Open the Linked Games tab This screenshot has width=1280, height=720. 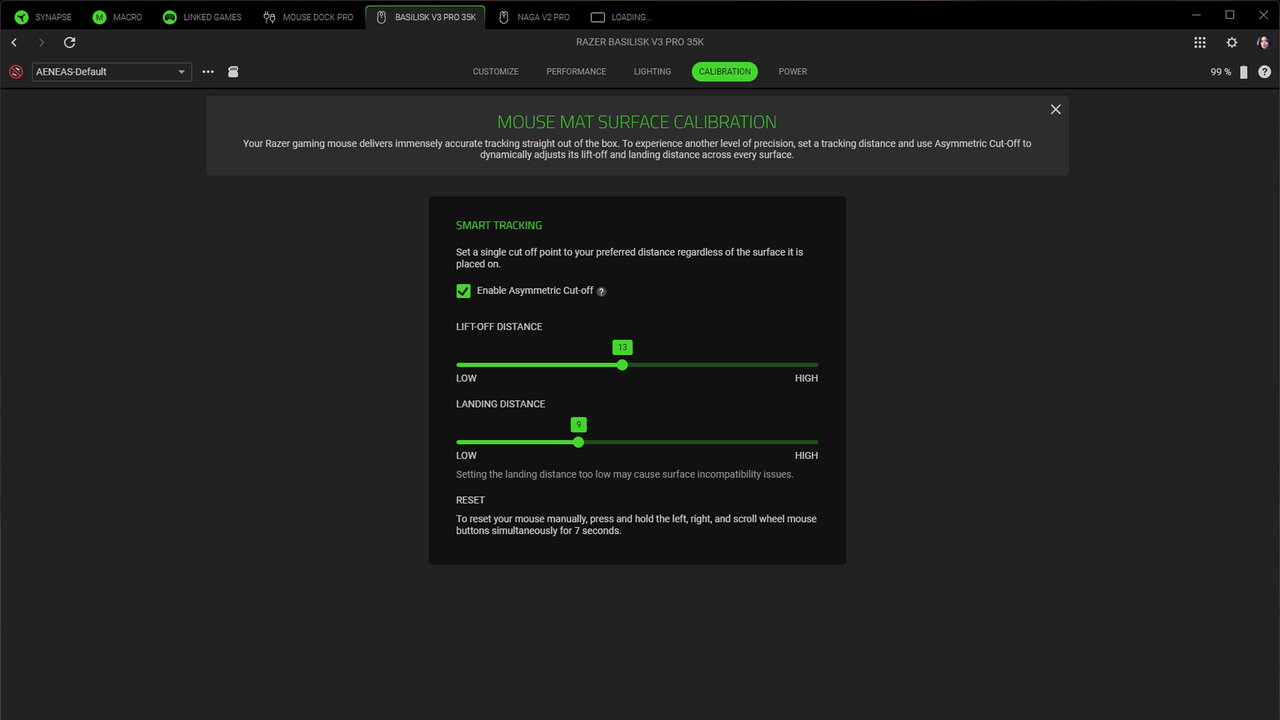tap(203, 17)
